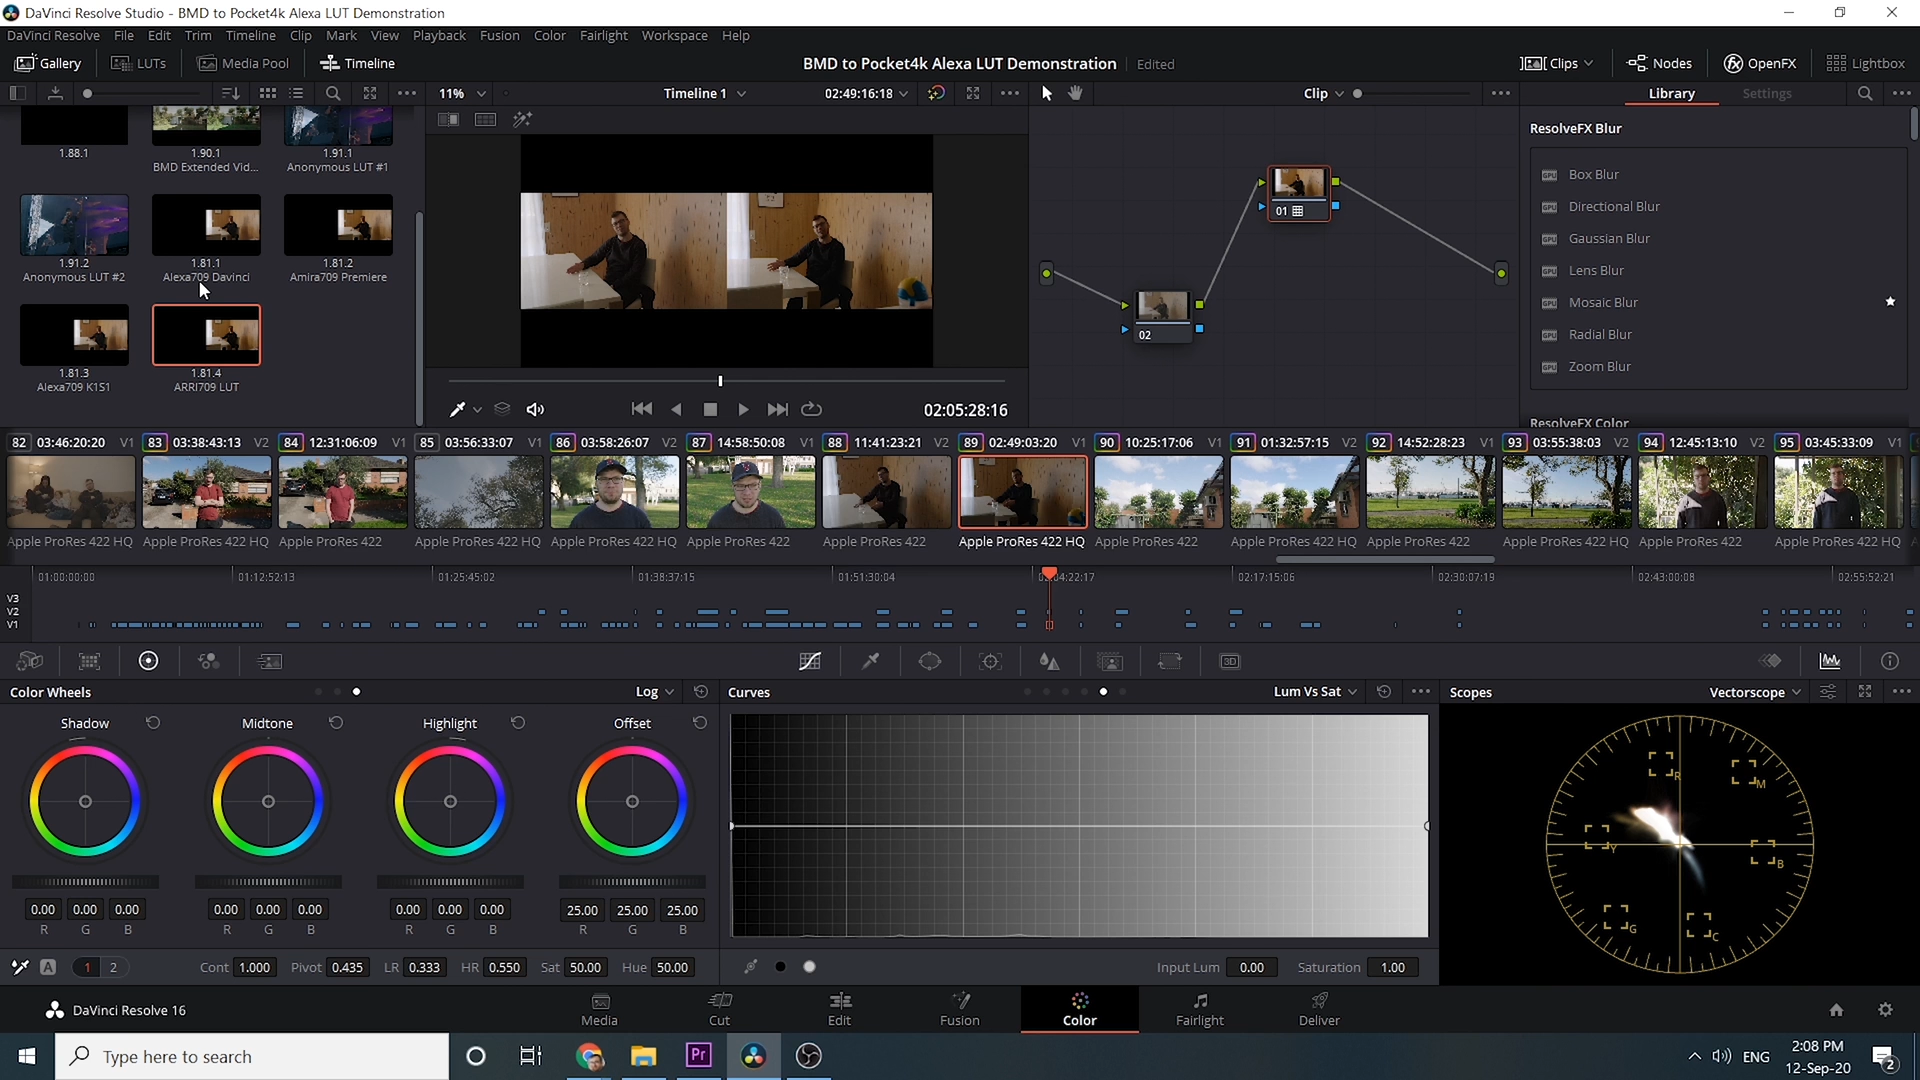This screenshot has width=1920, height=1080.
Task: Open the Power Window palette
Action: tap(930, 661)
